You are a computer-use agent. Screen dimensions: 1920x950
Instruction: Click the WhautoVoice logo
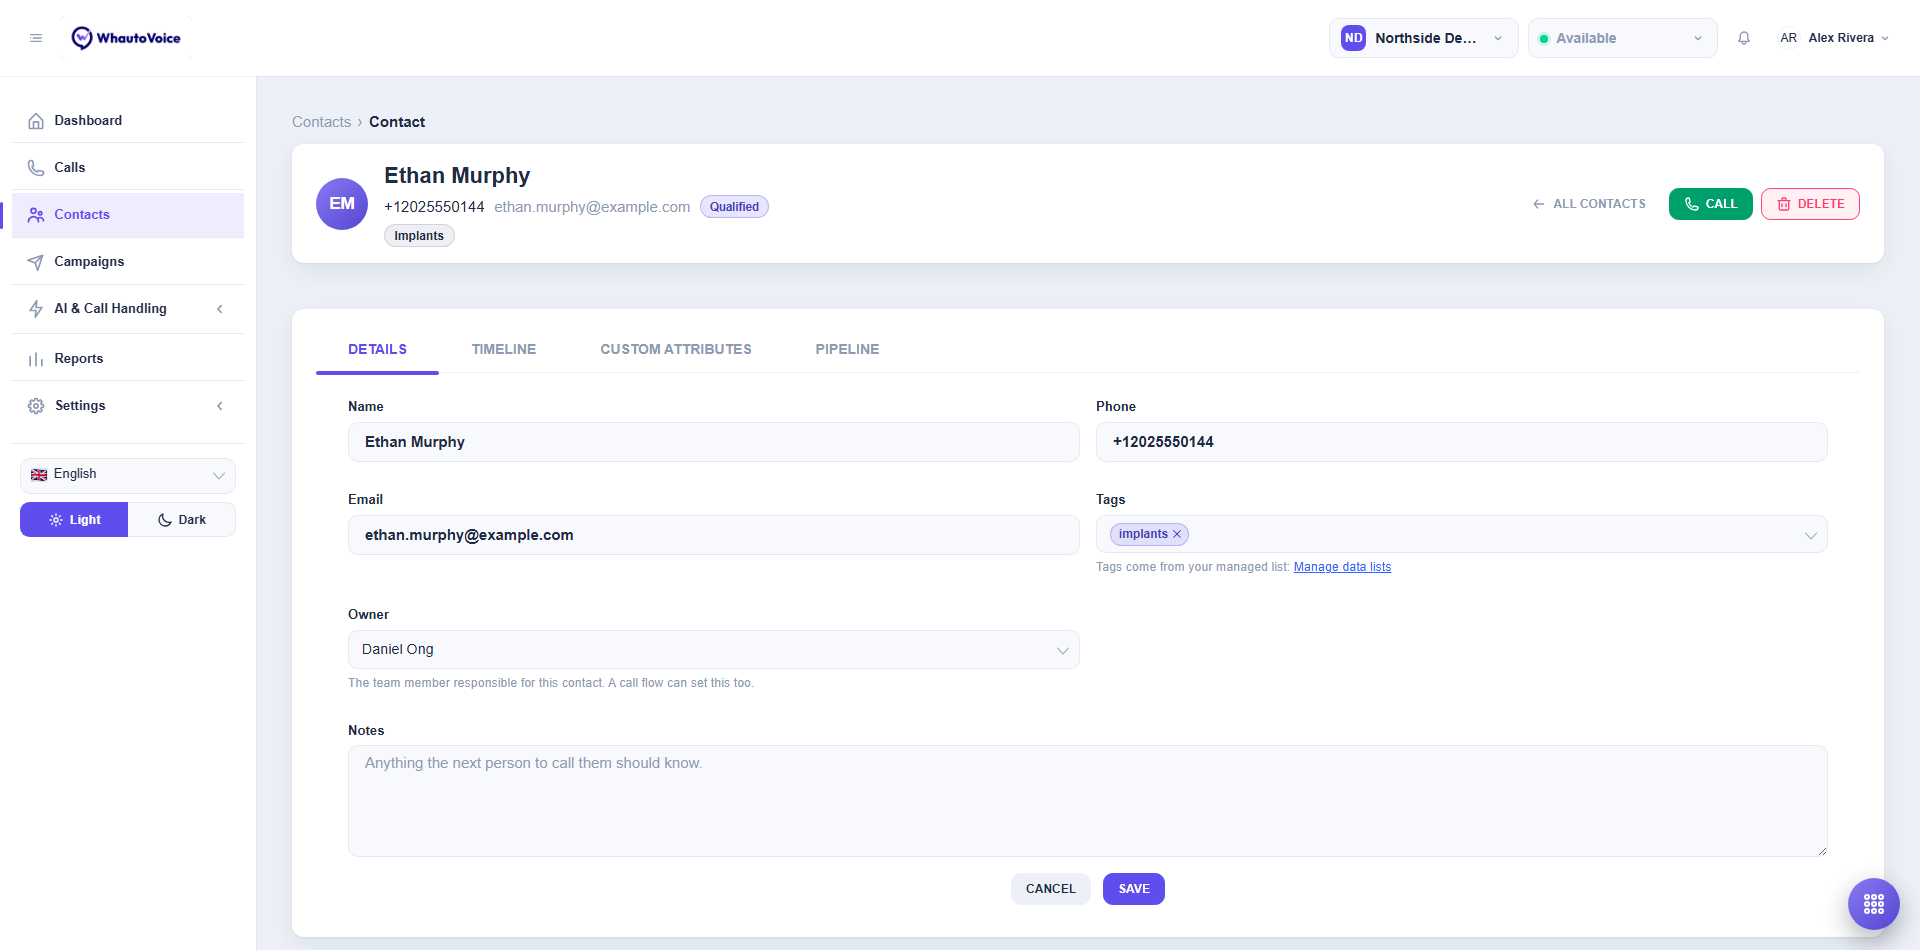pos(126,38)
